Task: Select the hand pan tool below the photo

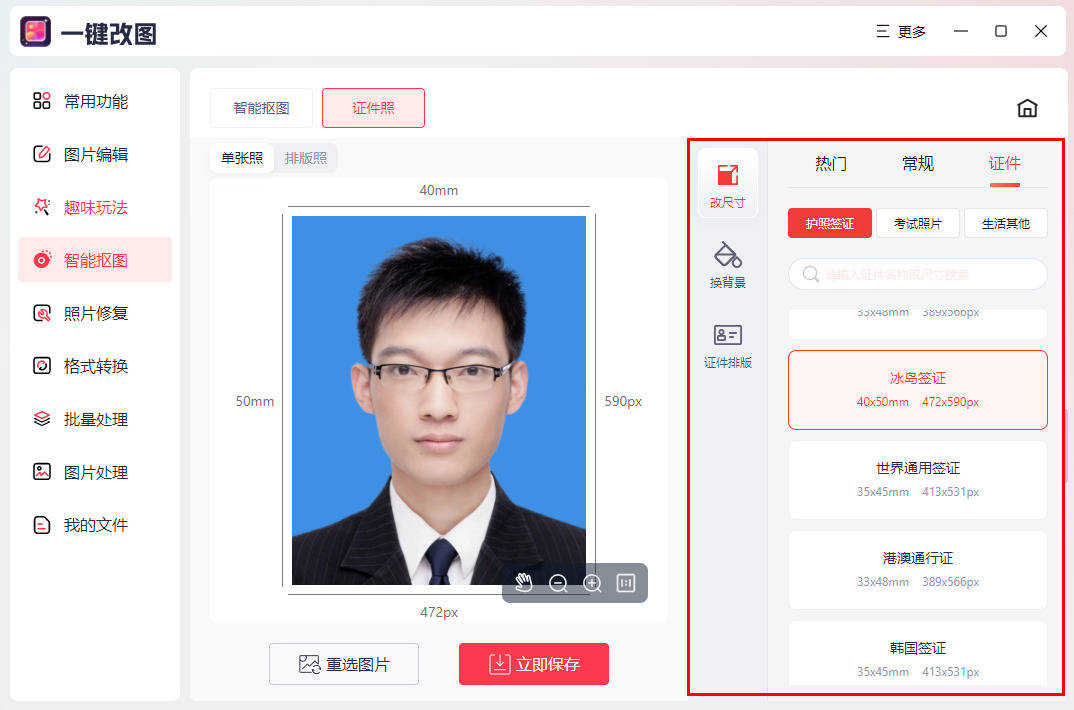Action: pos(523,583)
